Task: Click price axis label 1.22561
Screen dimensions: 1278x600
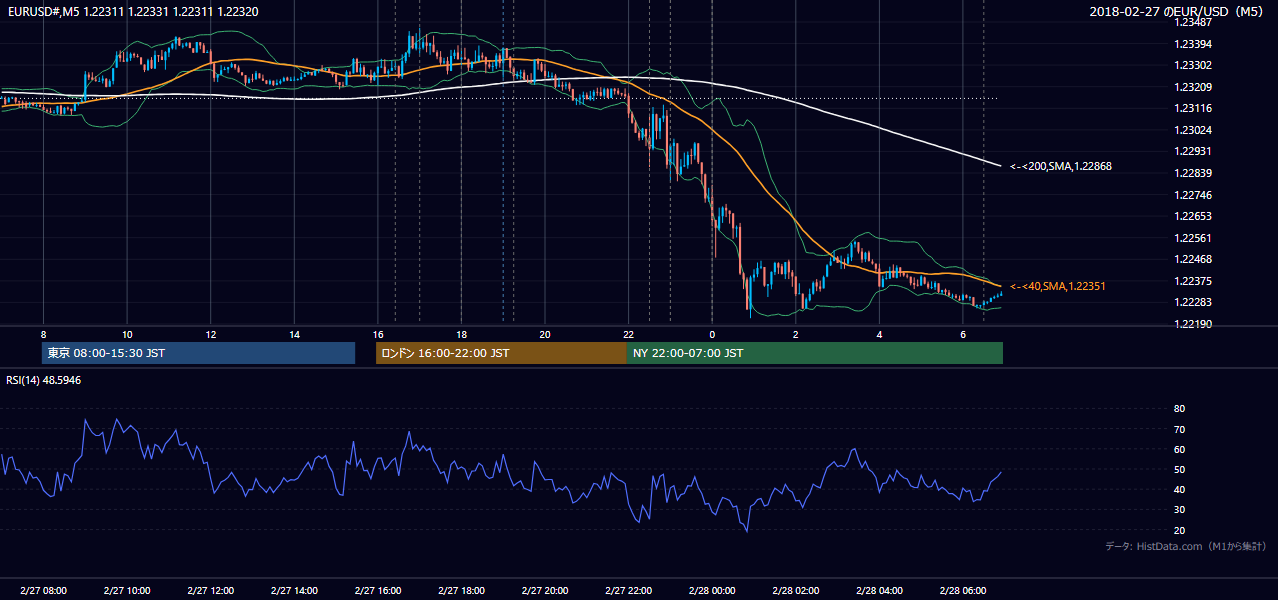Action: 1192,238
